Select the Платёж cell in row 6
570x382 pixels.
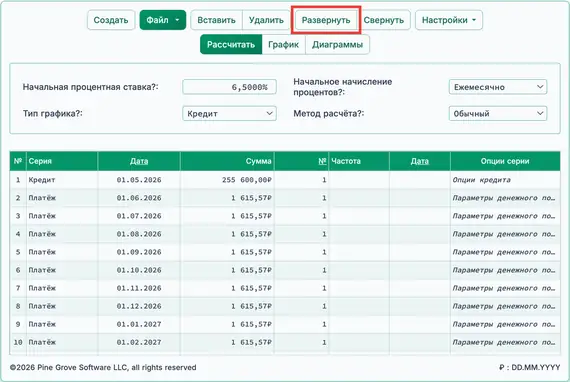[x=62, y=270]
